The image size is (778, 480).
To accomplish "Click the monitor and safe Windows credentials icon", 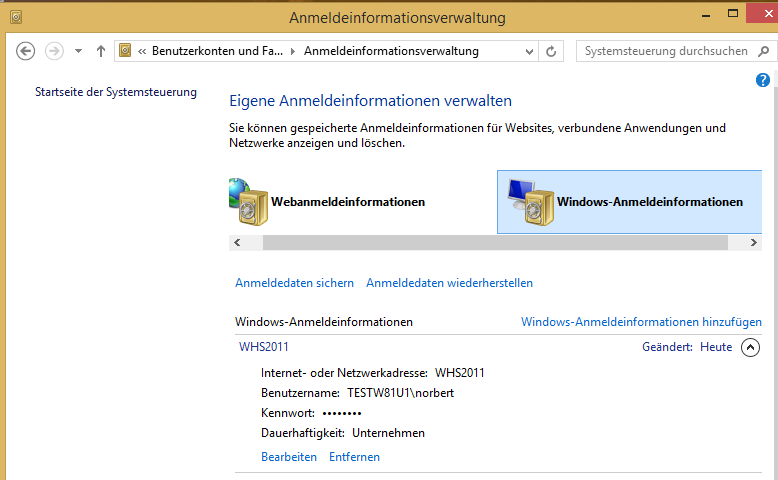I will [530, 202].
